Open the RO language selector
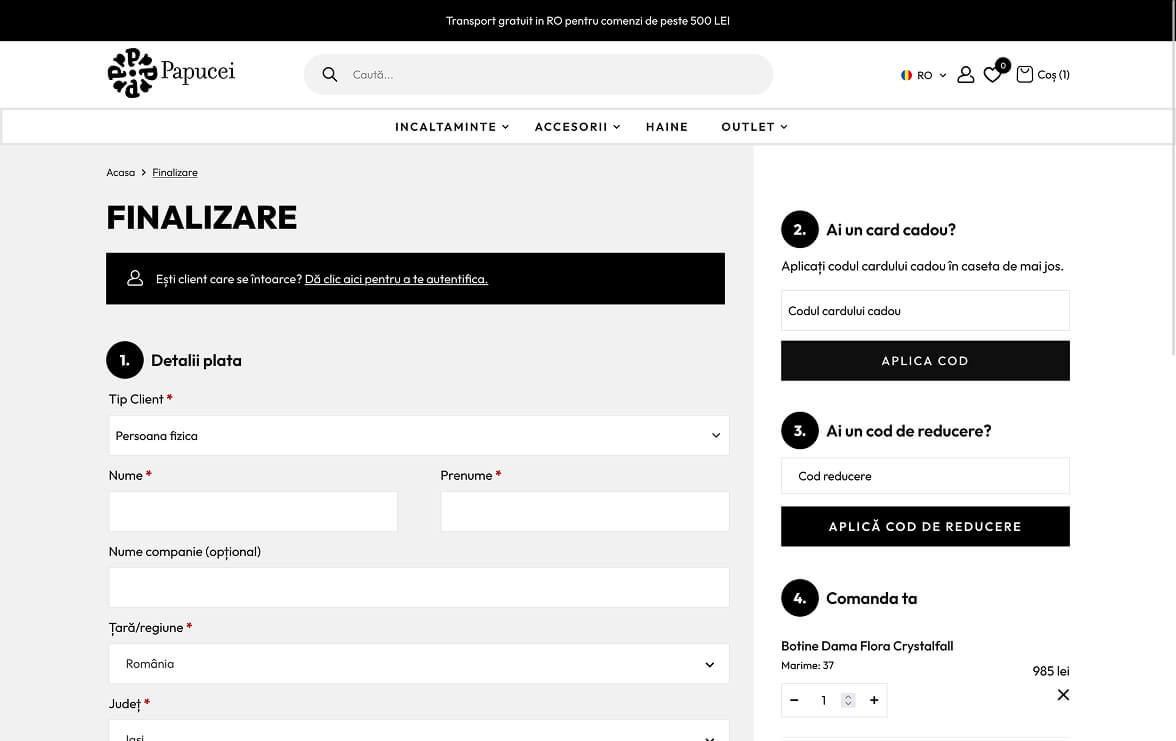 [923, 75]
